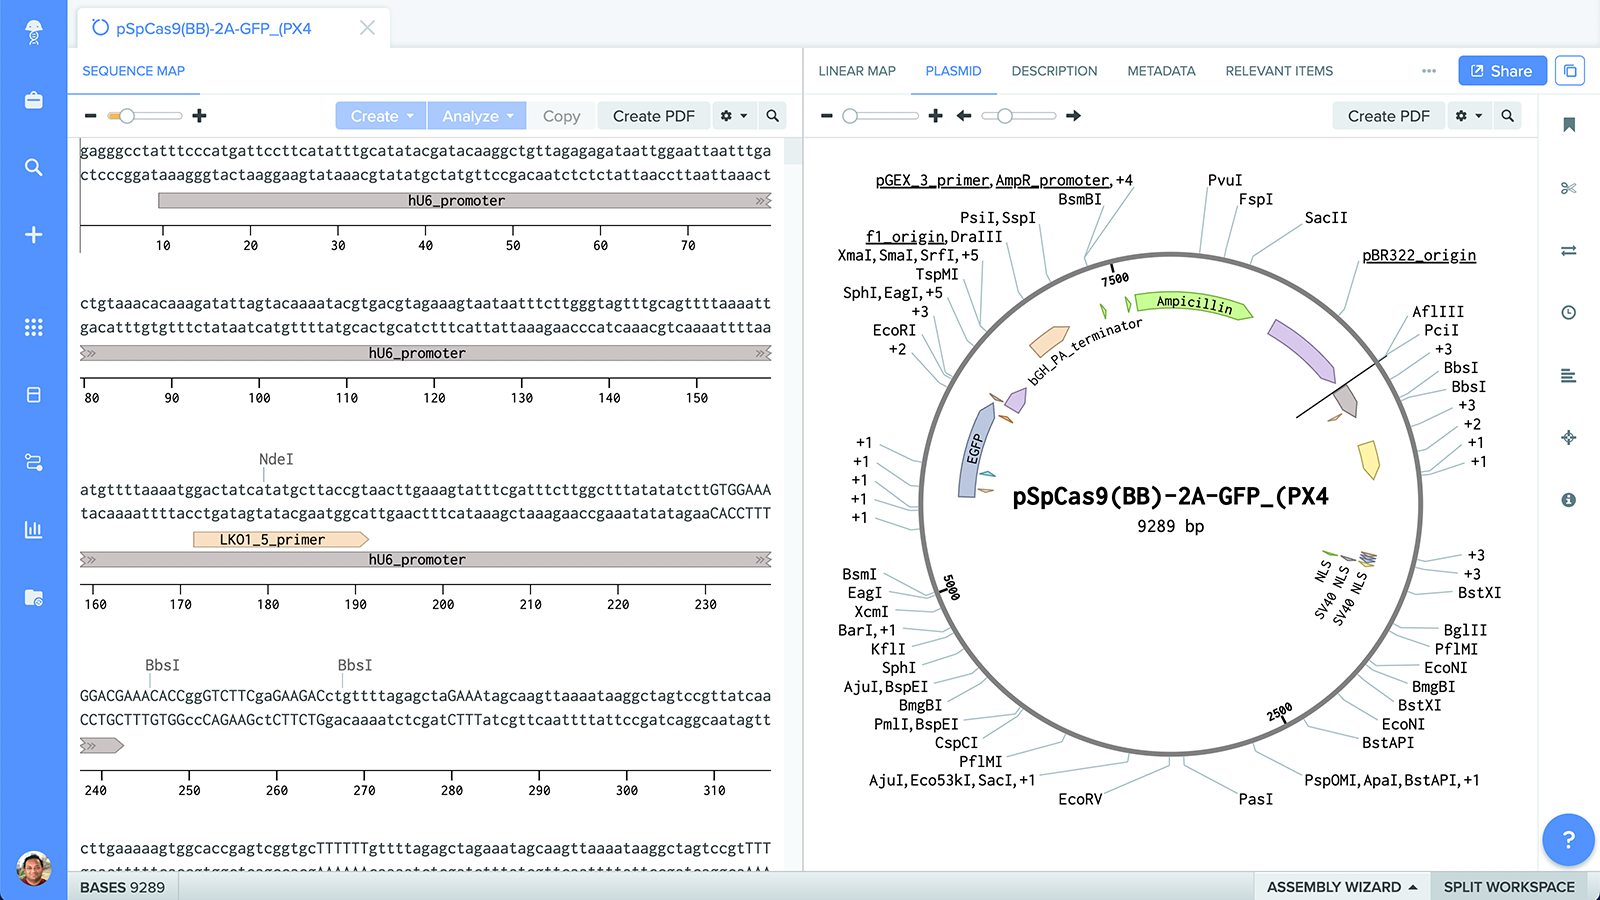Click the bookmark icon in right sidebar

coord(1569,124)
